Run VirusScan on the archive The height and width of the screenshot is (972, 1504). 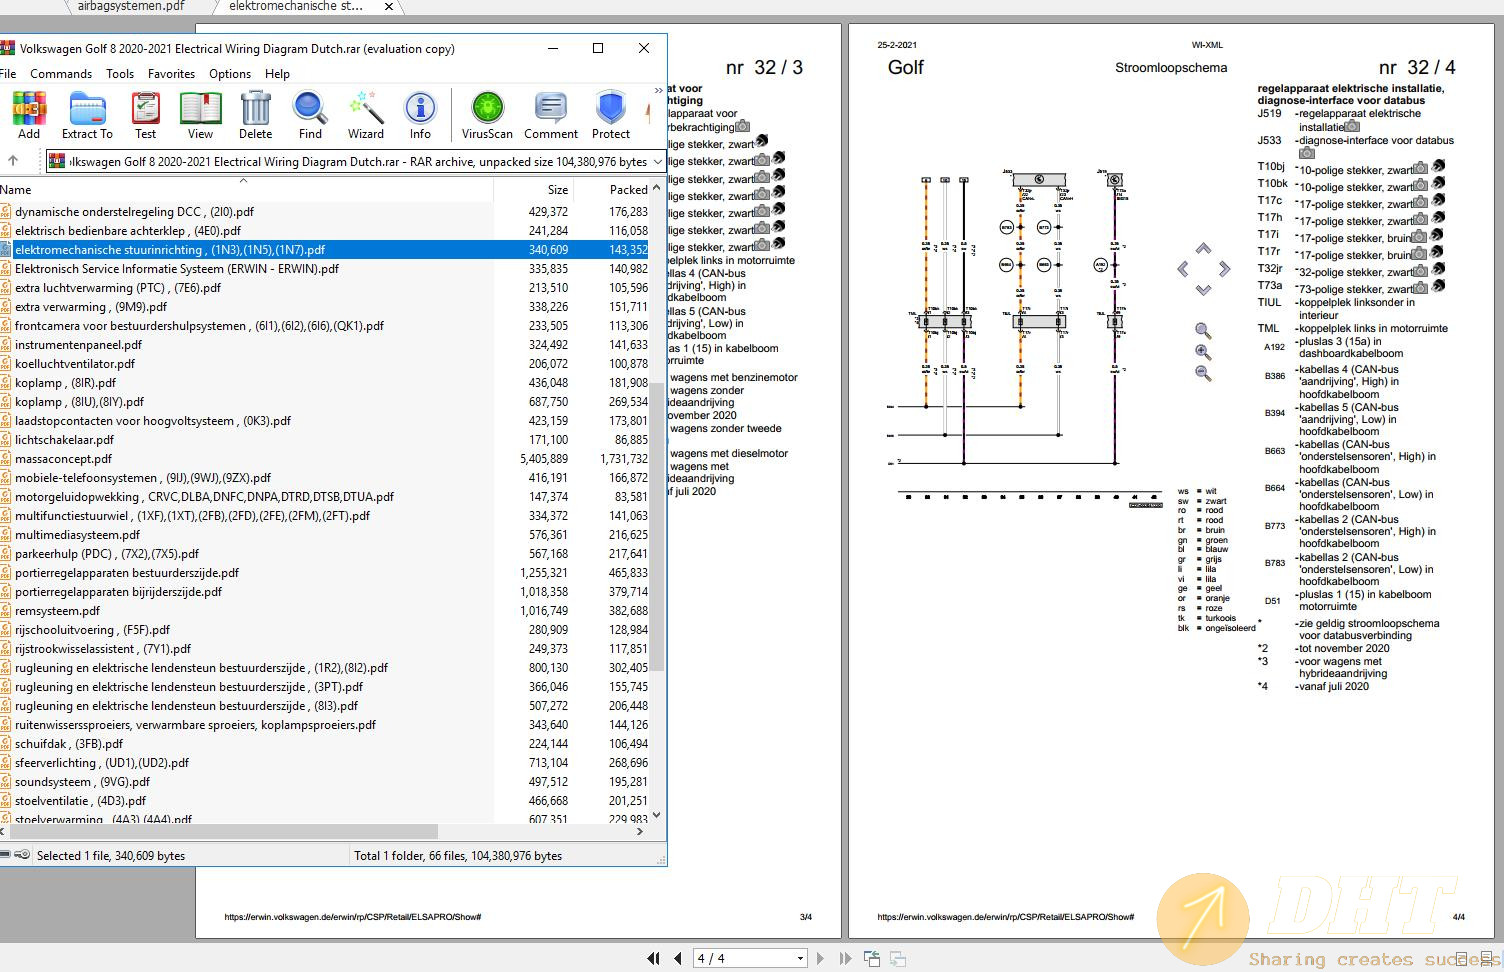pos(487,115)
